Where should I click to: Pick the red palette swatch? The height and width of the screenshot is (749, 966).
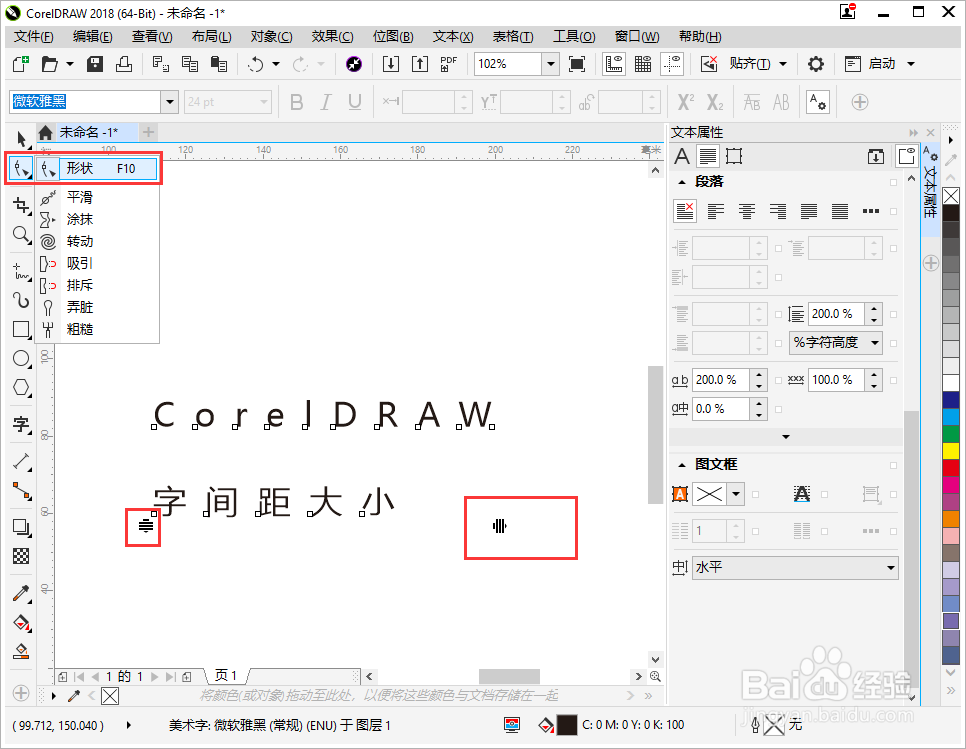point(951,468)
